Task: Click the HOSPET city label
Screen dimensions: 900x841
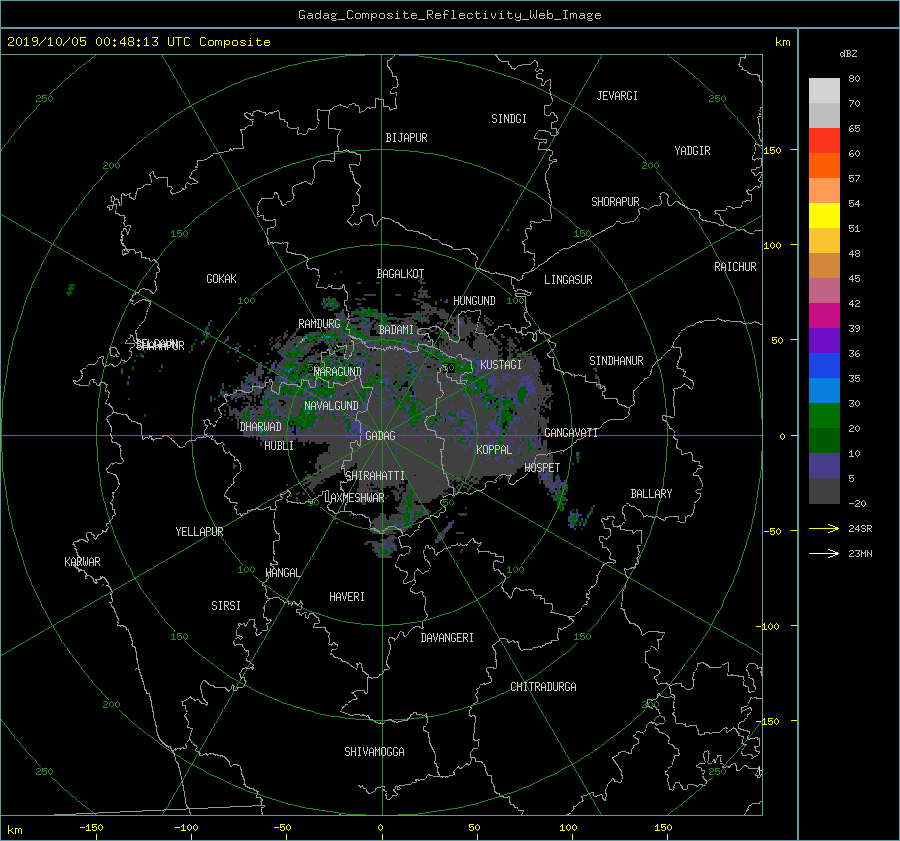Action: pyautogui.click(x=542, y=468)
